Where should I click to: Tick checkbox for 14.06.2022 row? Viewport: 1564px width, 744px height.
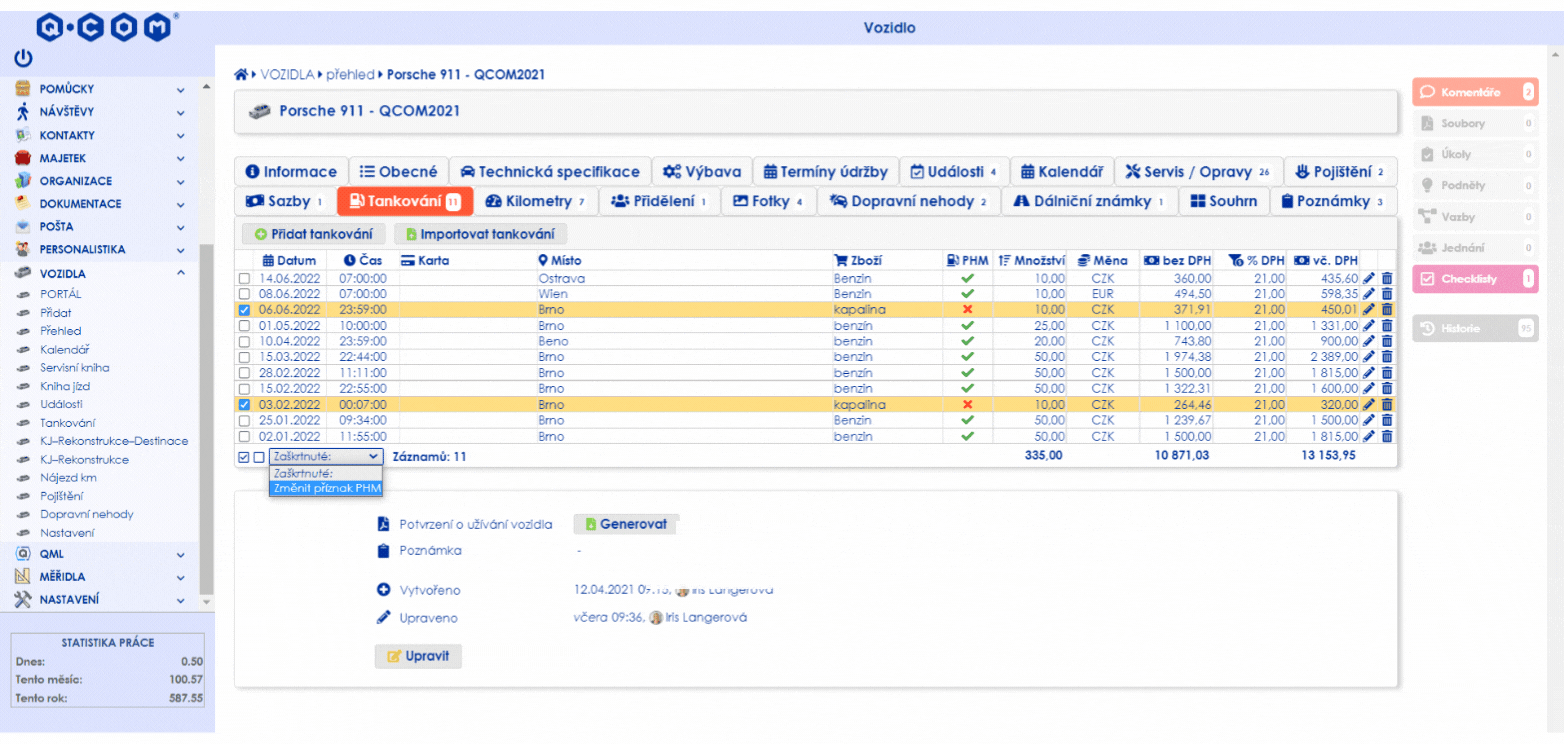point(244,279)
